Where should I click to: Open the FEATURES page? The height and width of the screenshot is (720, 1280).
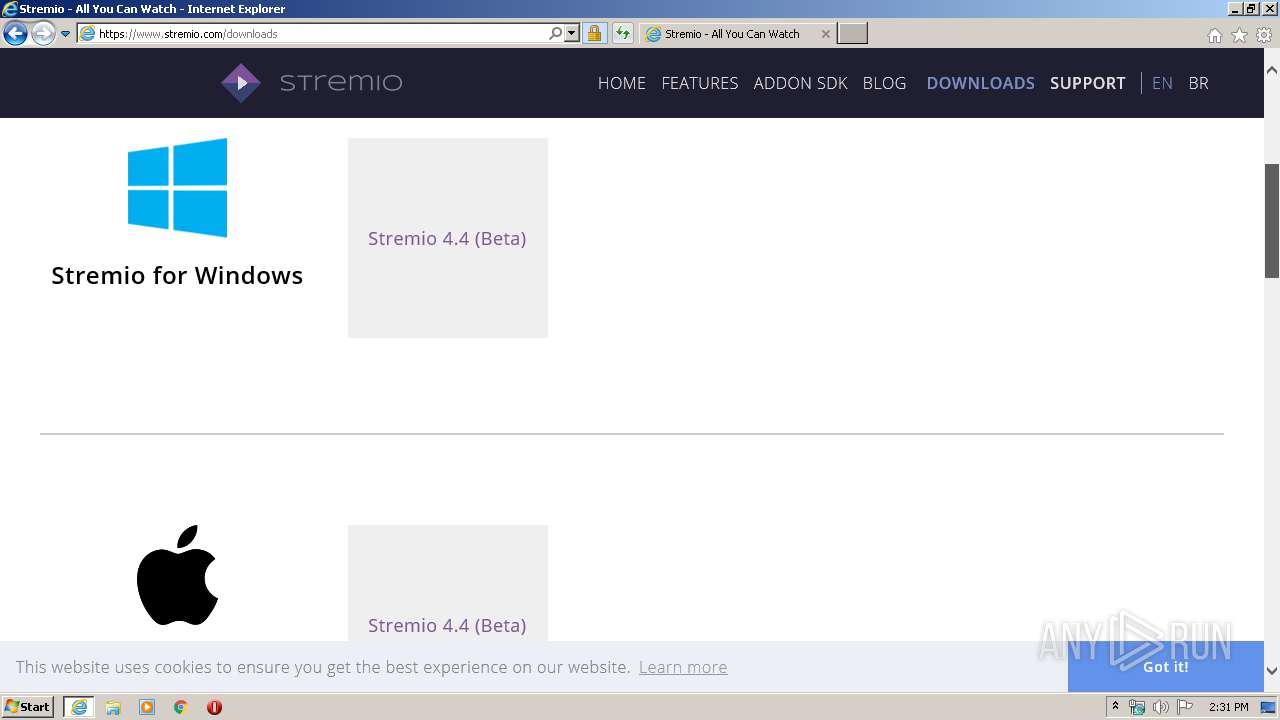[700, 83]
